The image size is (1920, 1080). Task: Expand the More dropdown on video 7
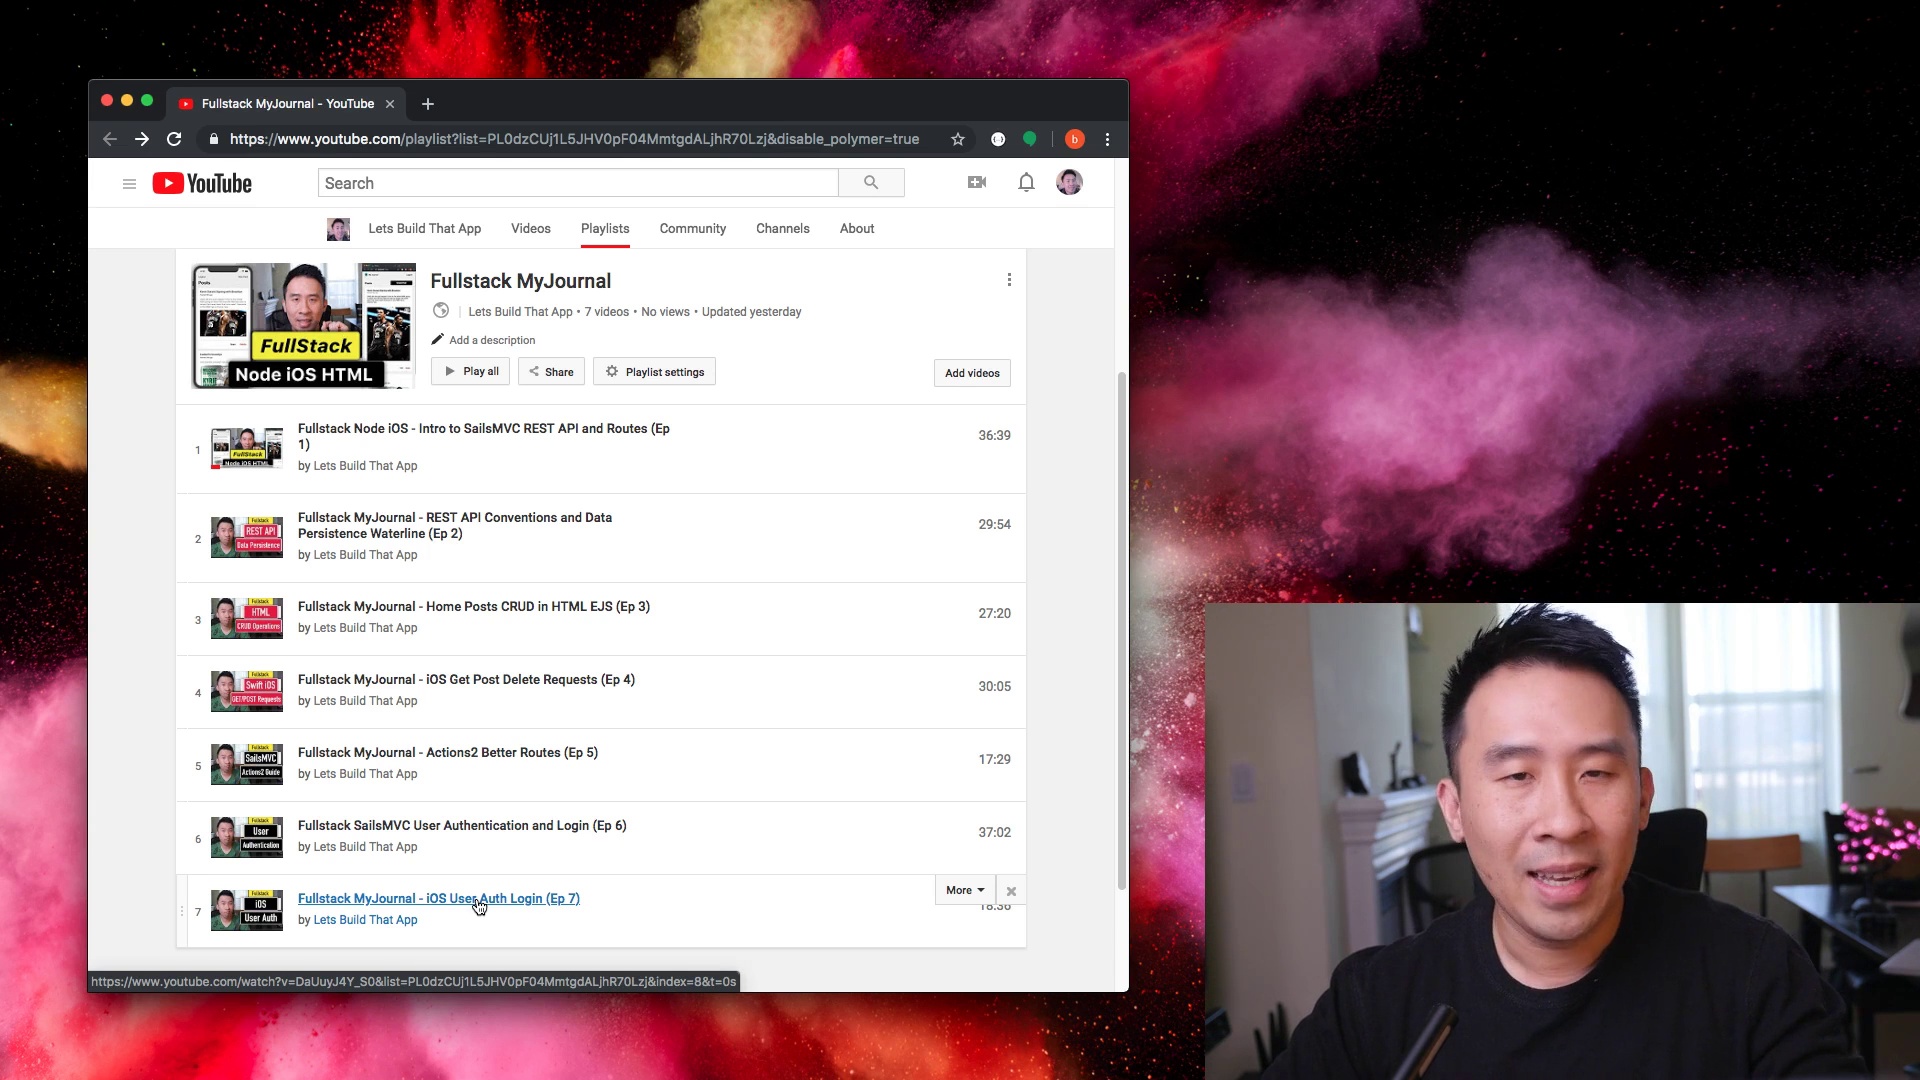(965, 890)
